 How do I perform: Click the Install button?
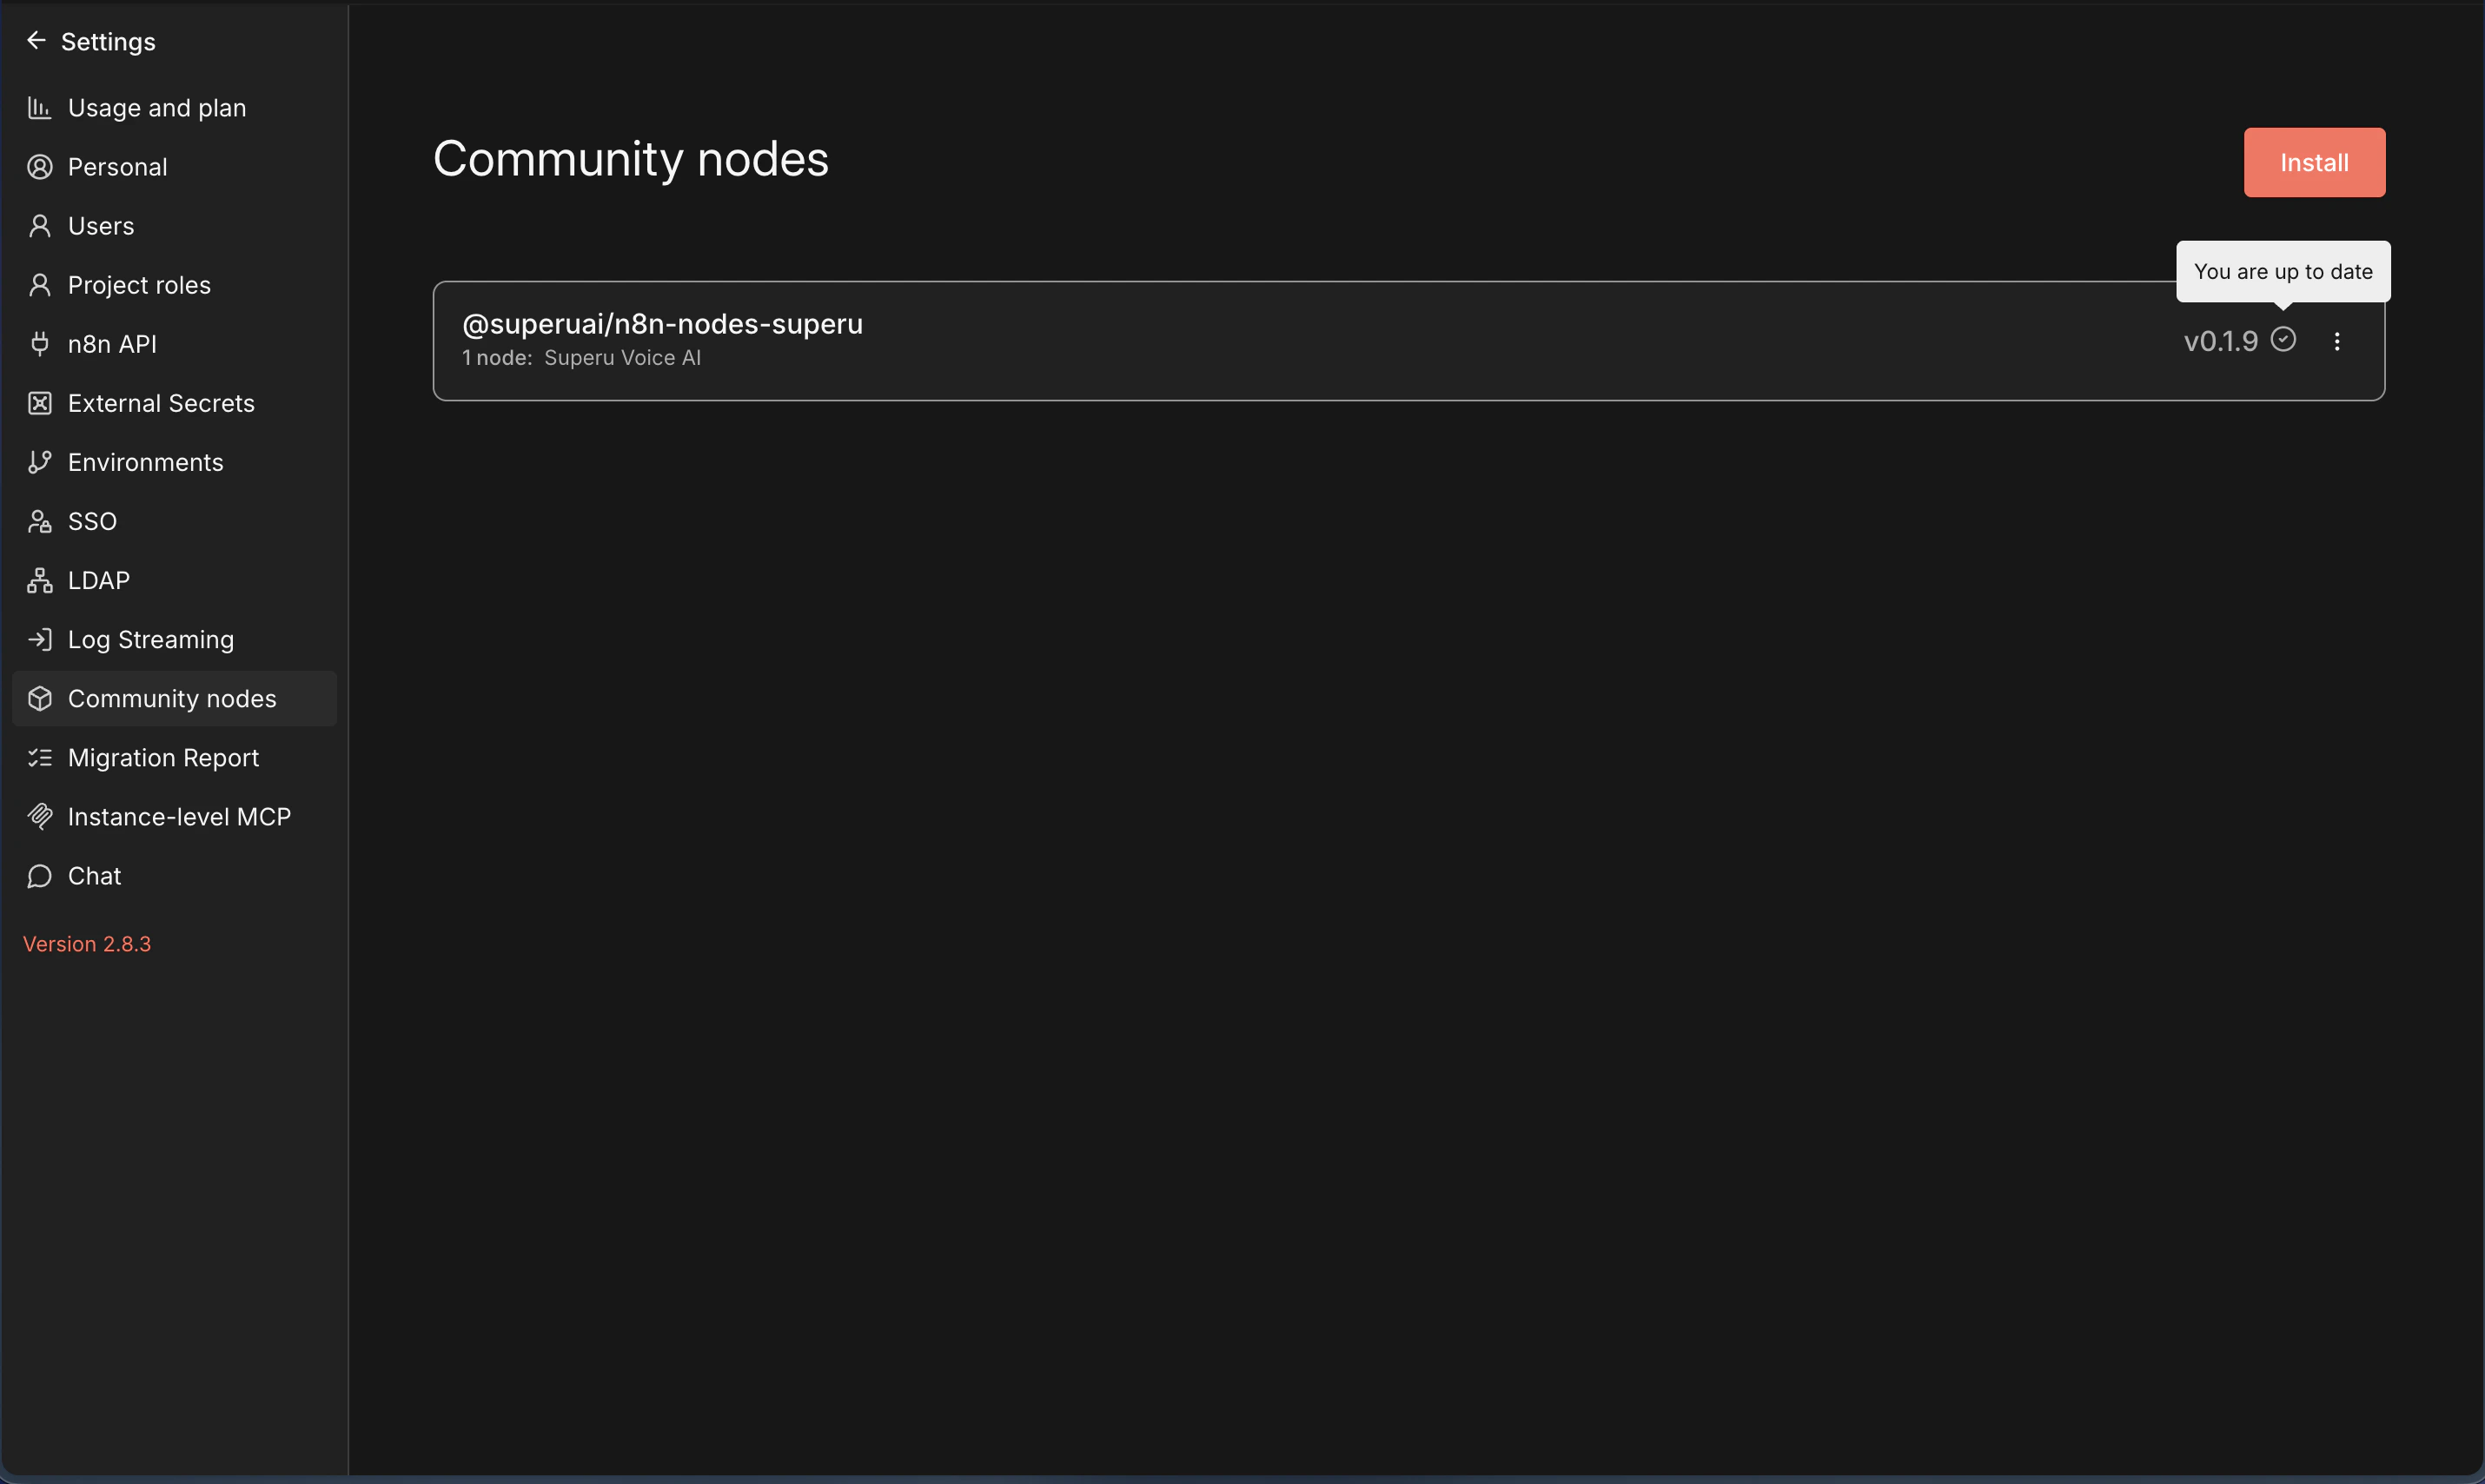coord(2314,161)
